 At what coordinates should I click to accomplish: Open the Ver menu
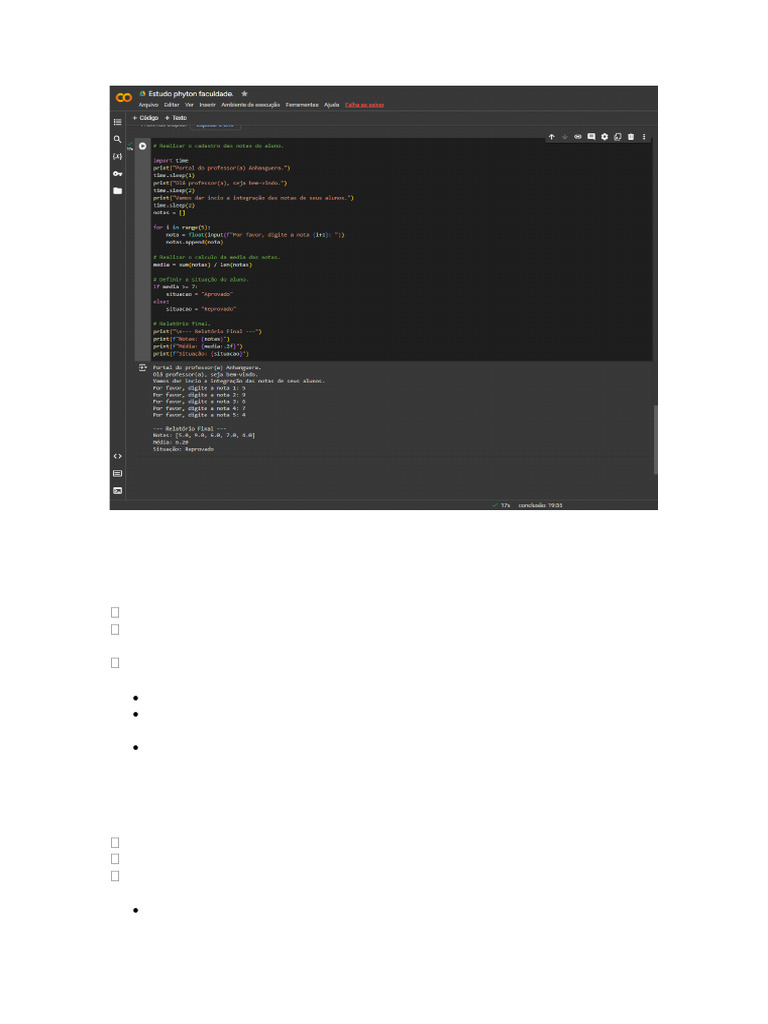(x=189, y=105)
